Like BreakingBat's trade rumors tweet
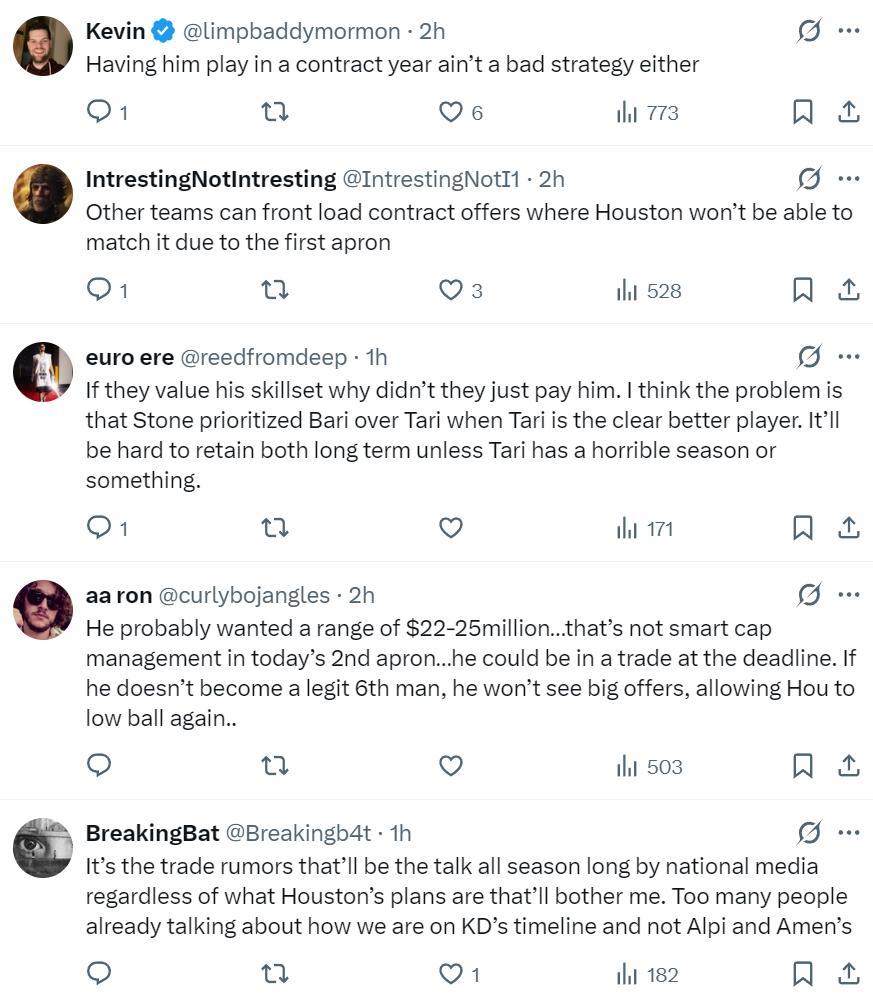Image resolution: width=873 pixels, height=999 pixels. (451, 974)
